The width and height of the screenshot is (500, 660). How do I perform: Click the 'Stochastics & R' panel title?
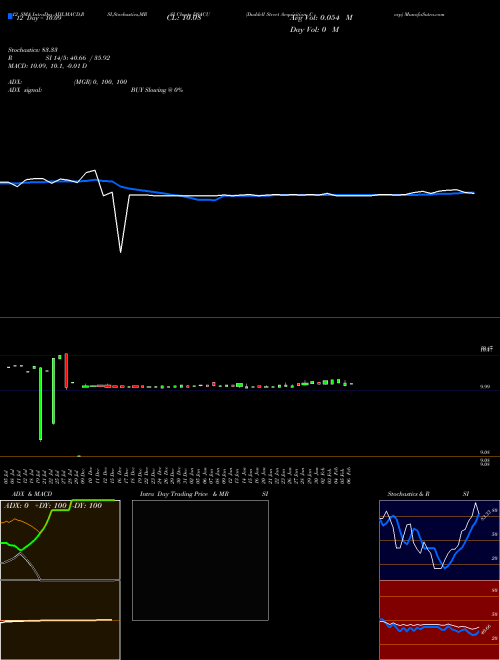408,494
